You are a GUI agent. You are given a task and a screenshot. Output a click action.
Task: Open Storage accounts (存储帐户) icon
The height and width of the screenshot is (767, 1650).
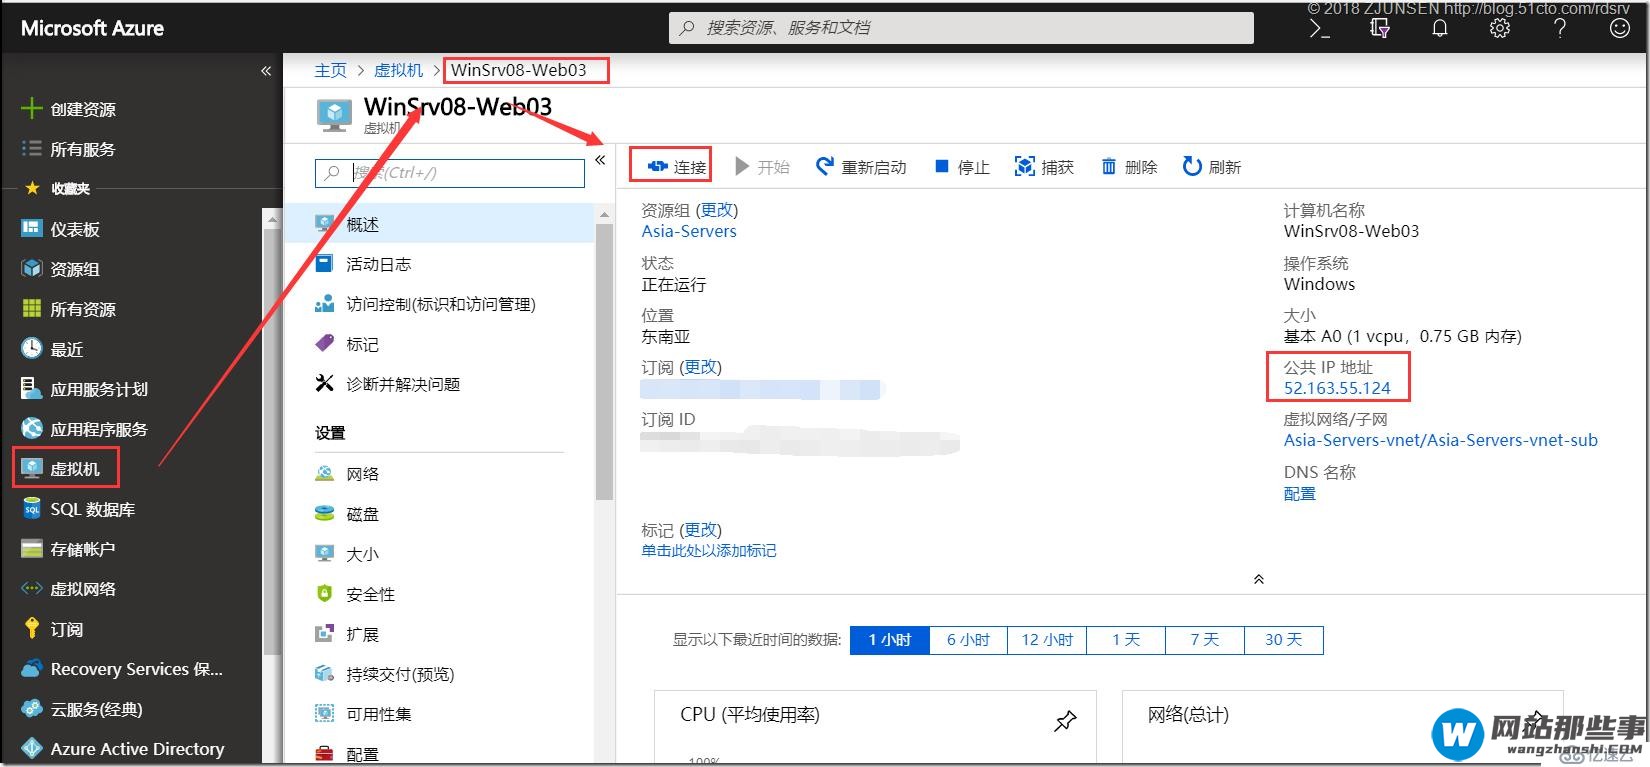tap(31, 548)
